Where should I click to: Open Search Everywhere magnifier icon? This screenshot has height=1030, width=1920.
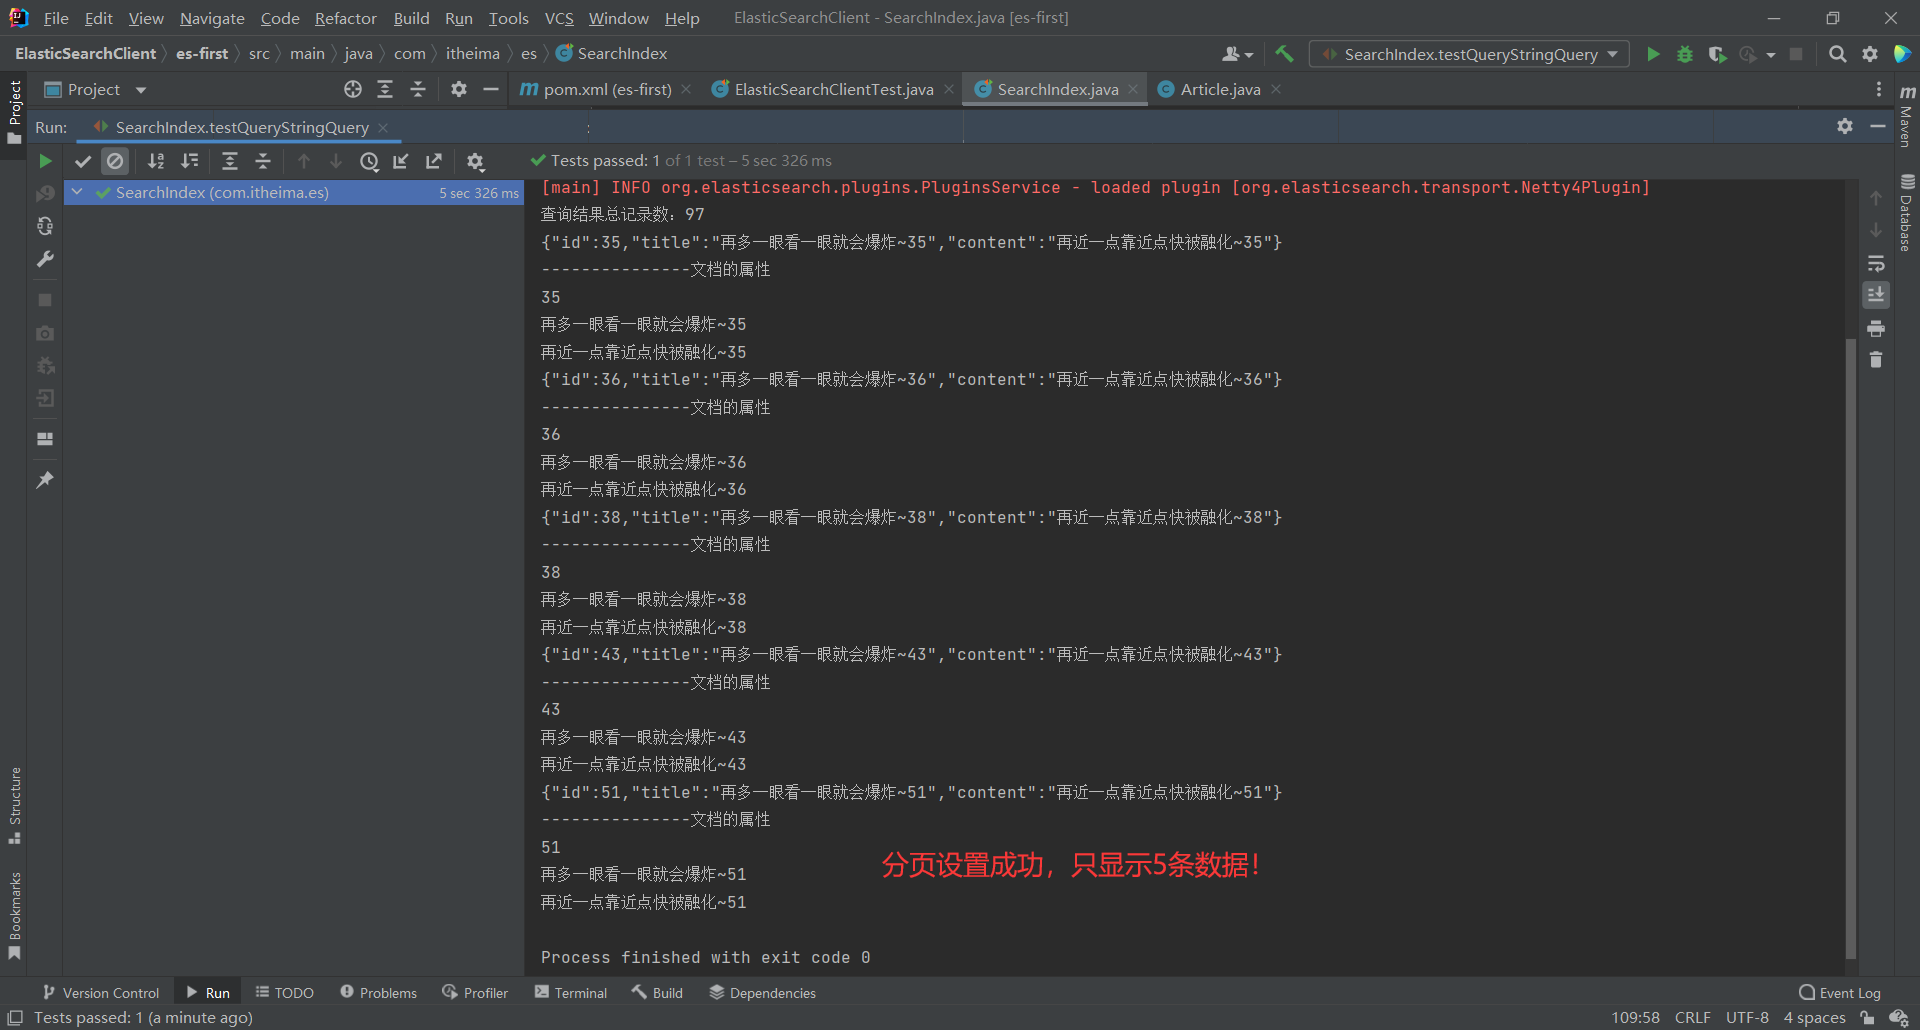pyautogui.click(x=1838, y=54)
